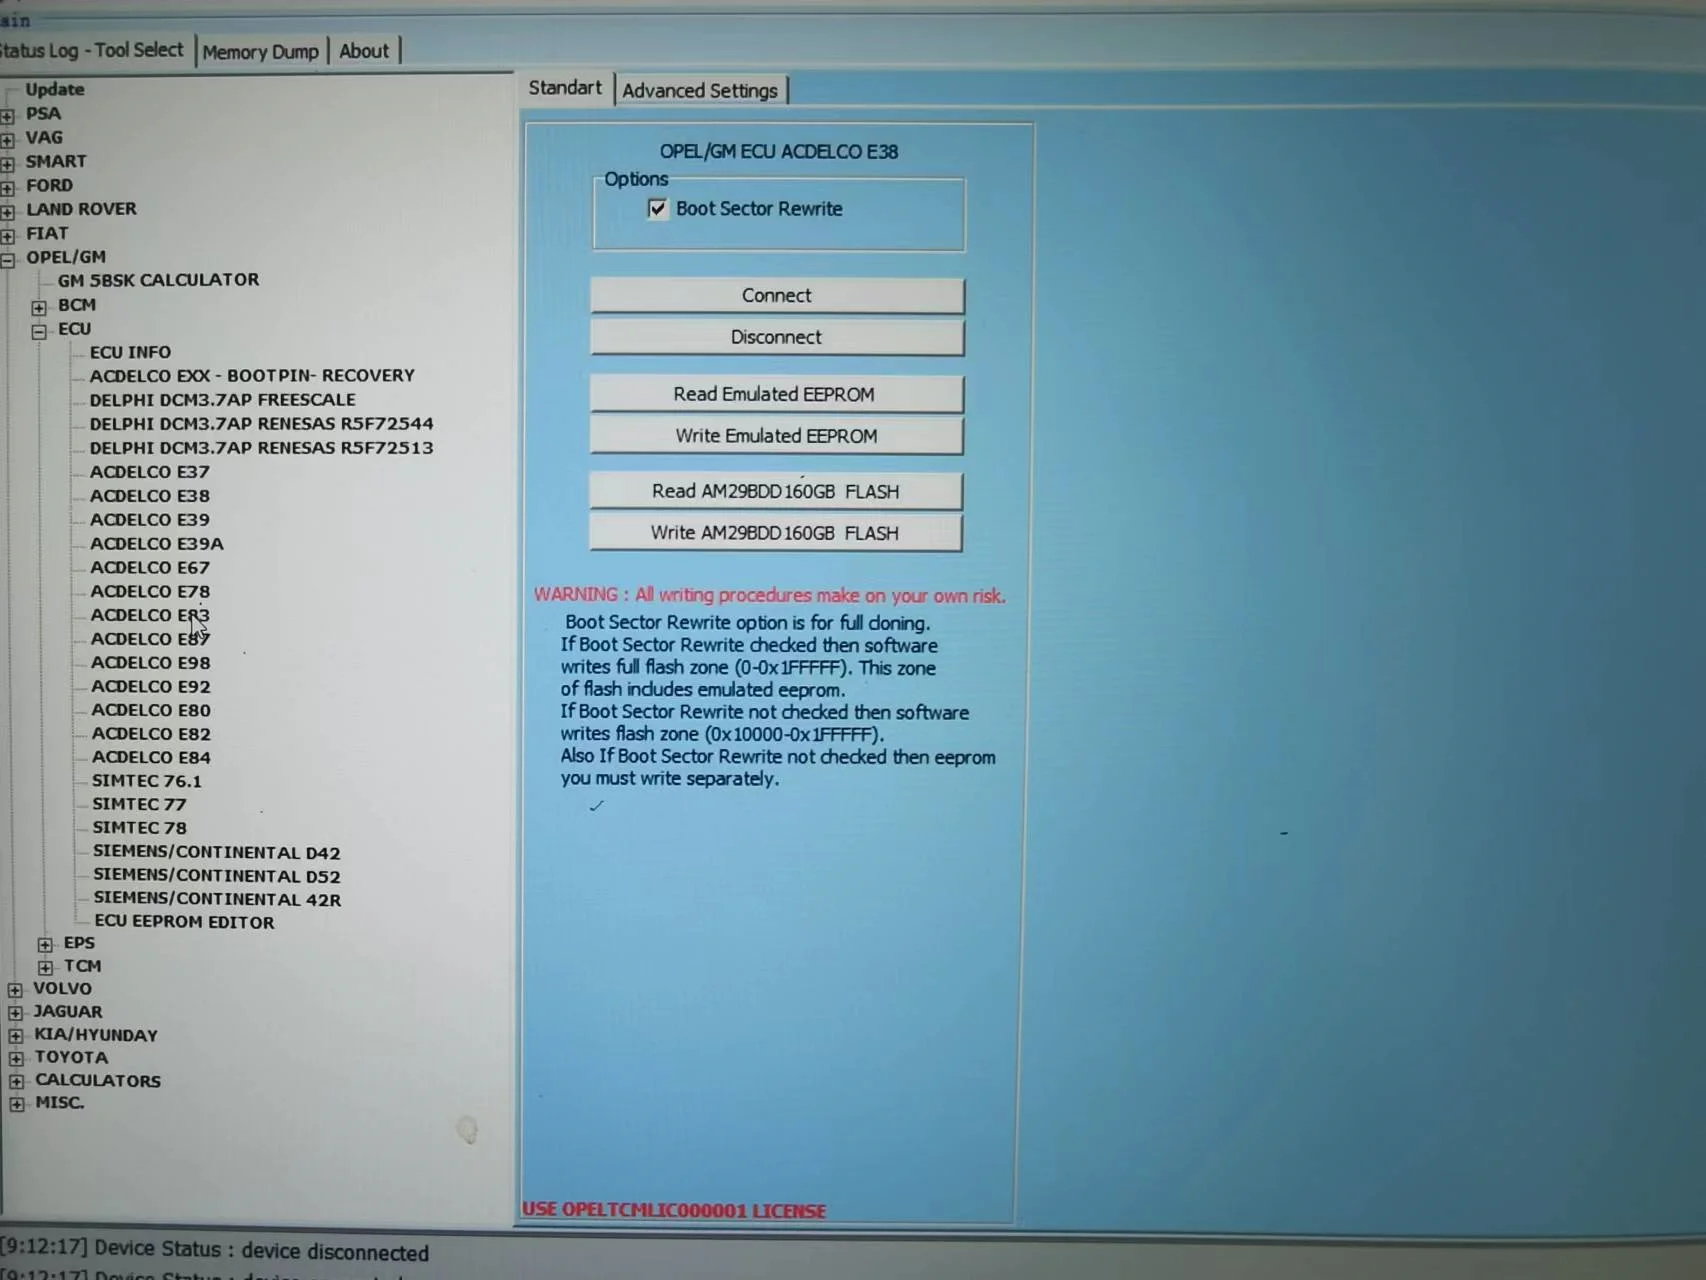This screenshot has height=1280, width=1706.
Task: Expand the CALCULATORS node
Action: [14, 1080]
